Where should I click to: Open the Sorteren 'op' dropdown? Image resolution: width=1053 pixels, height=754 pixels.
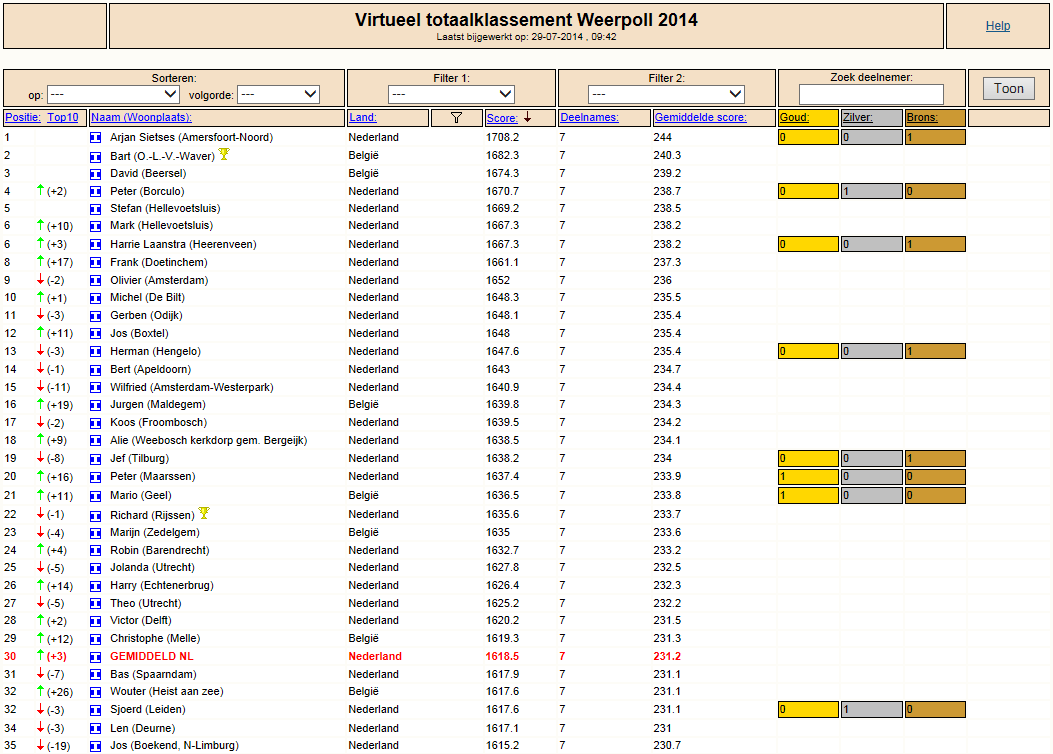click(113, 95)
